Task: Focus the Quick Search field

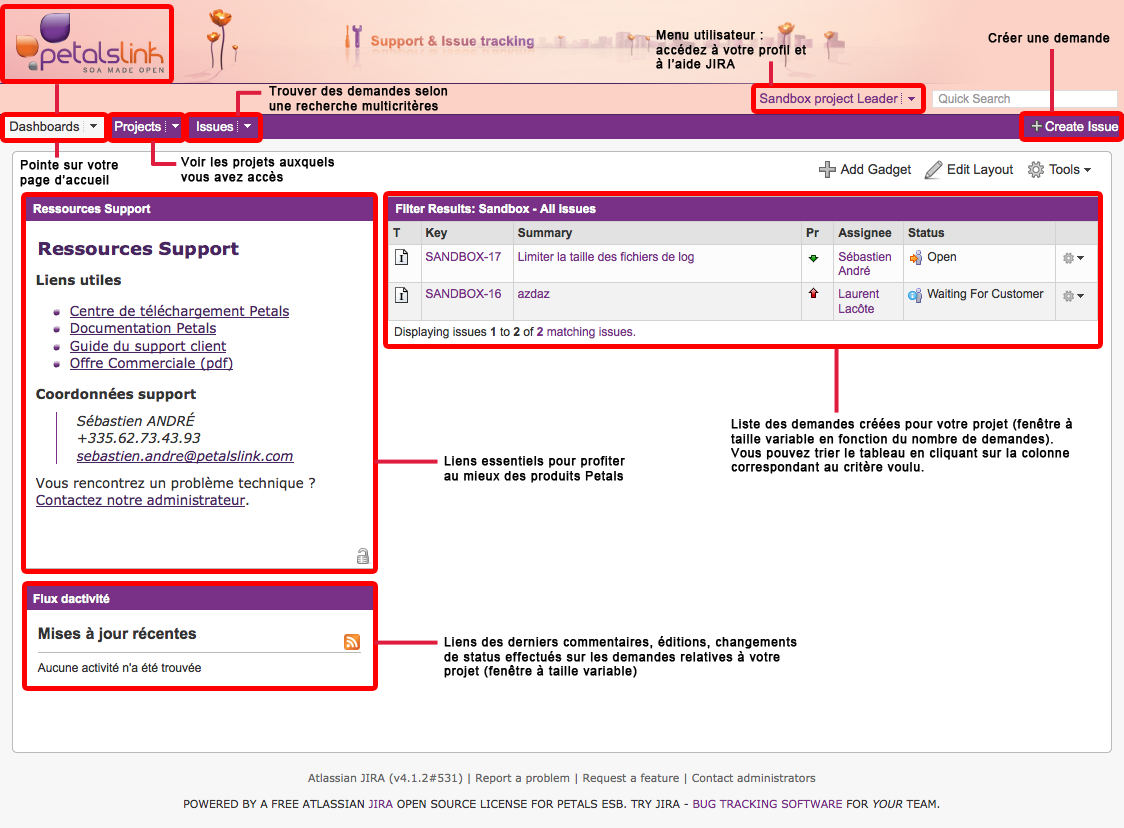Action: [x=1024, y=99]
